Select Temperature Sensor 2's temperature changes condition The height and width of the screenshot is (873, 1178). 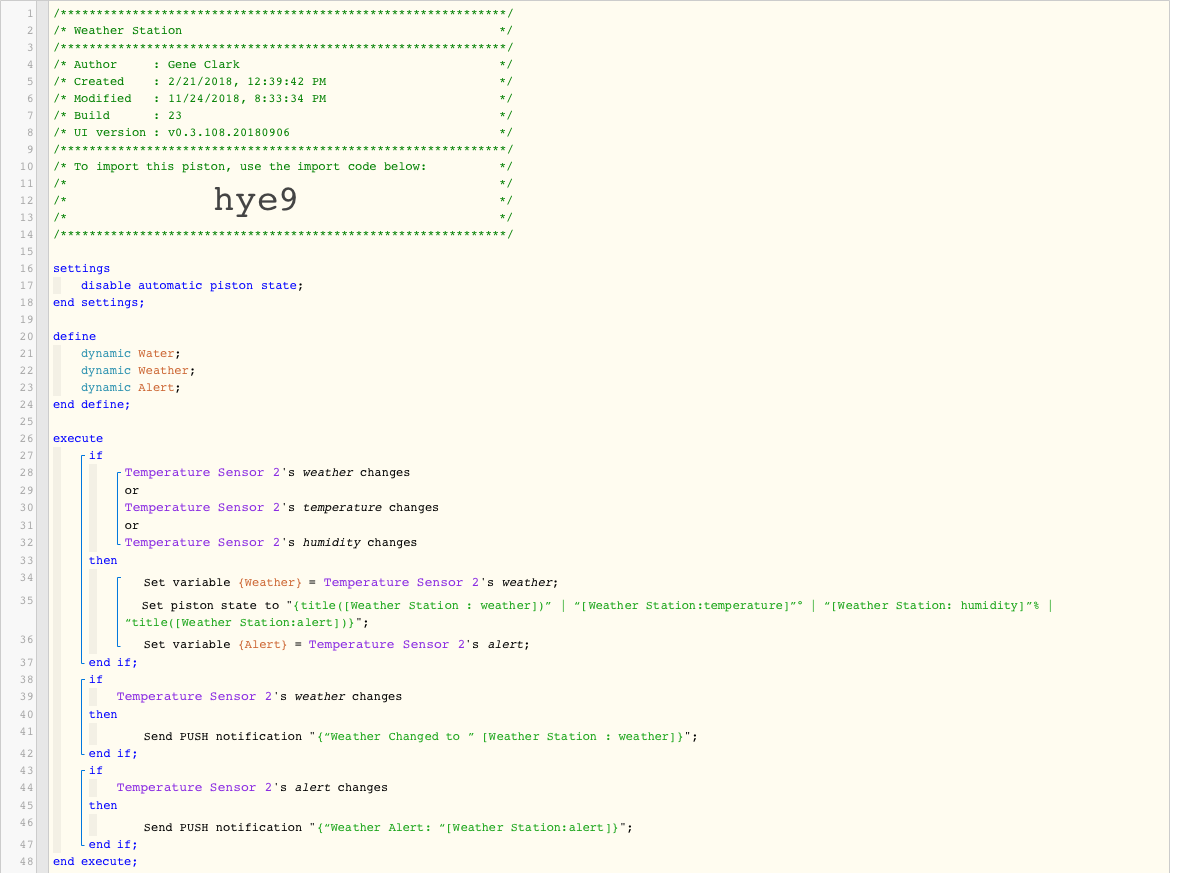[x=281, y=508]
